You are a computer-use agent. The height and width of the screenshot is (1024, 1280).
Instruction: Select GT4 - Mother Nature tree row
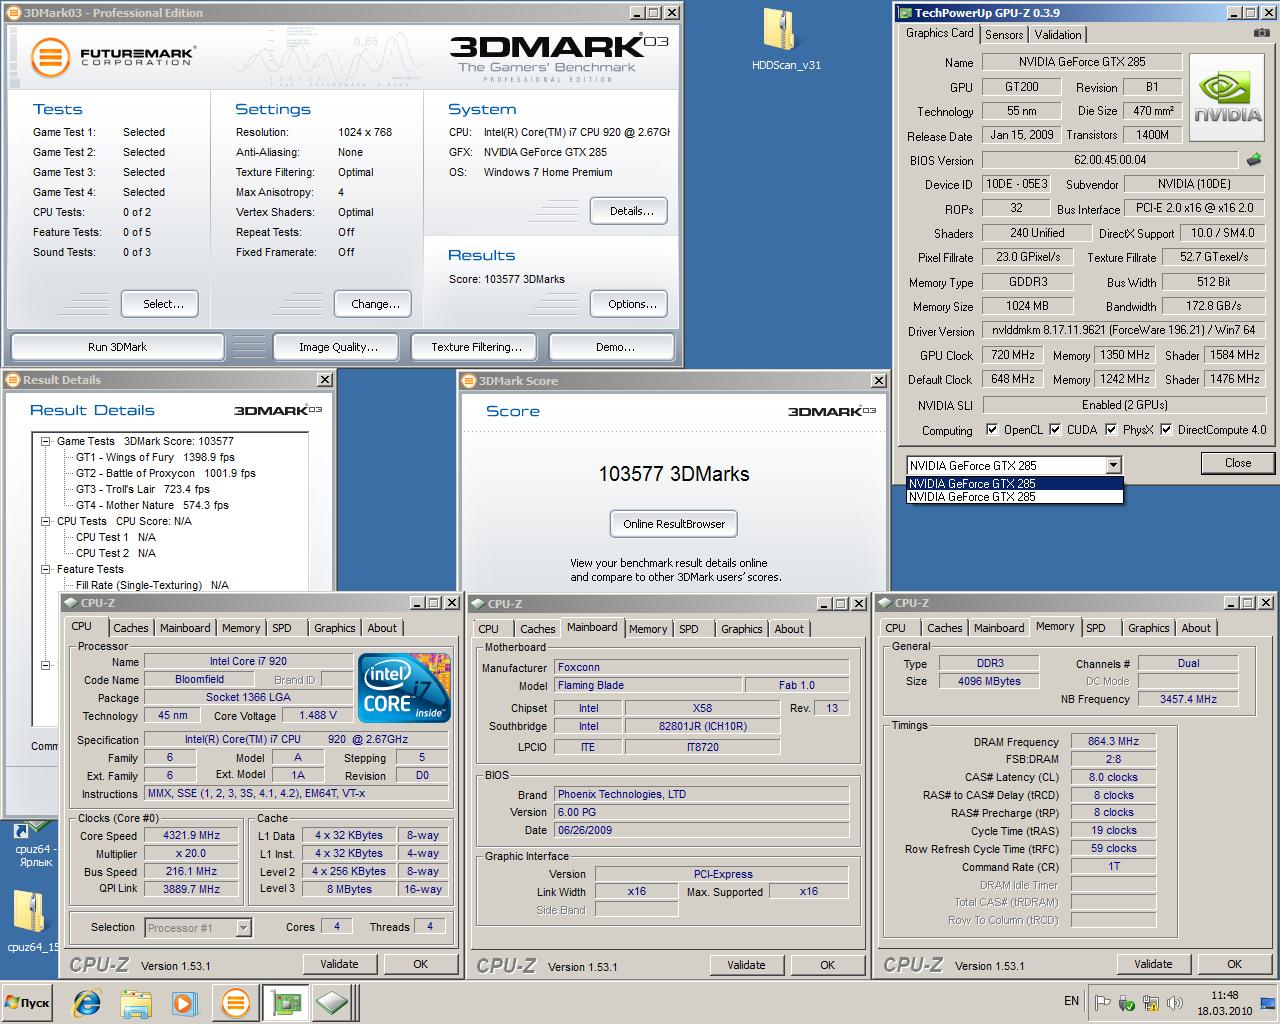click(152, 505)
